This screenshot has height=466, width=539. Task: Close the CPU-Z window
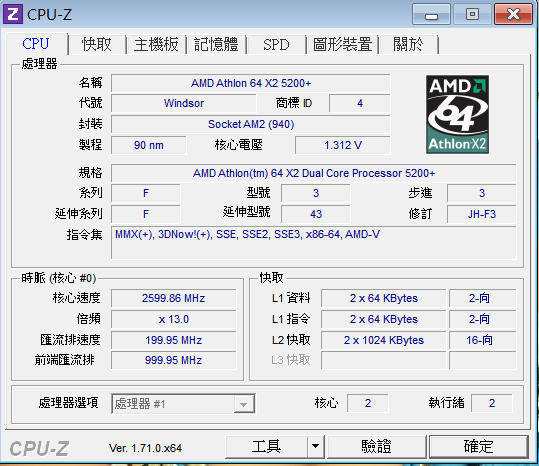tap(513, 14)
